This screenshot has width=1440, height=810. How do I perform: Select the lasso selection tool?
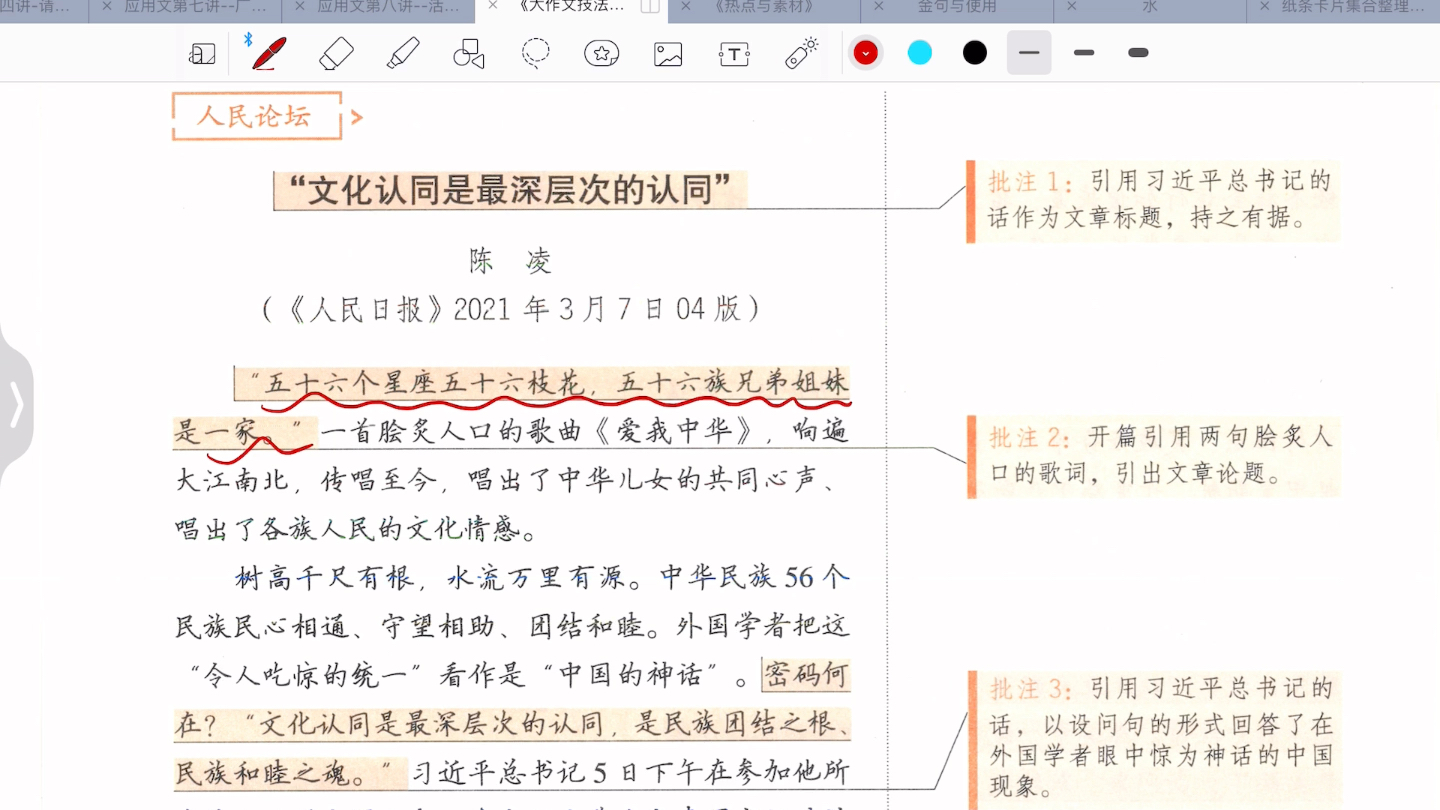click(536, 53)
